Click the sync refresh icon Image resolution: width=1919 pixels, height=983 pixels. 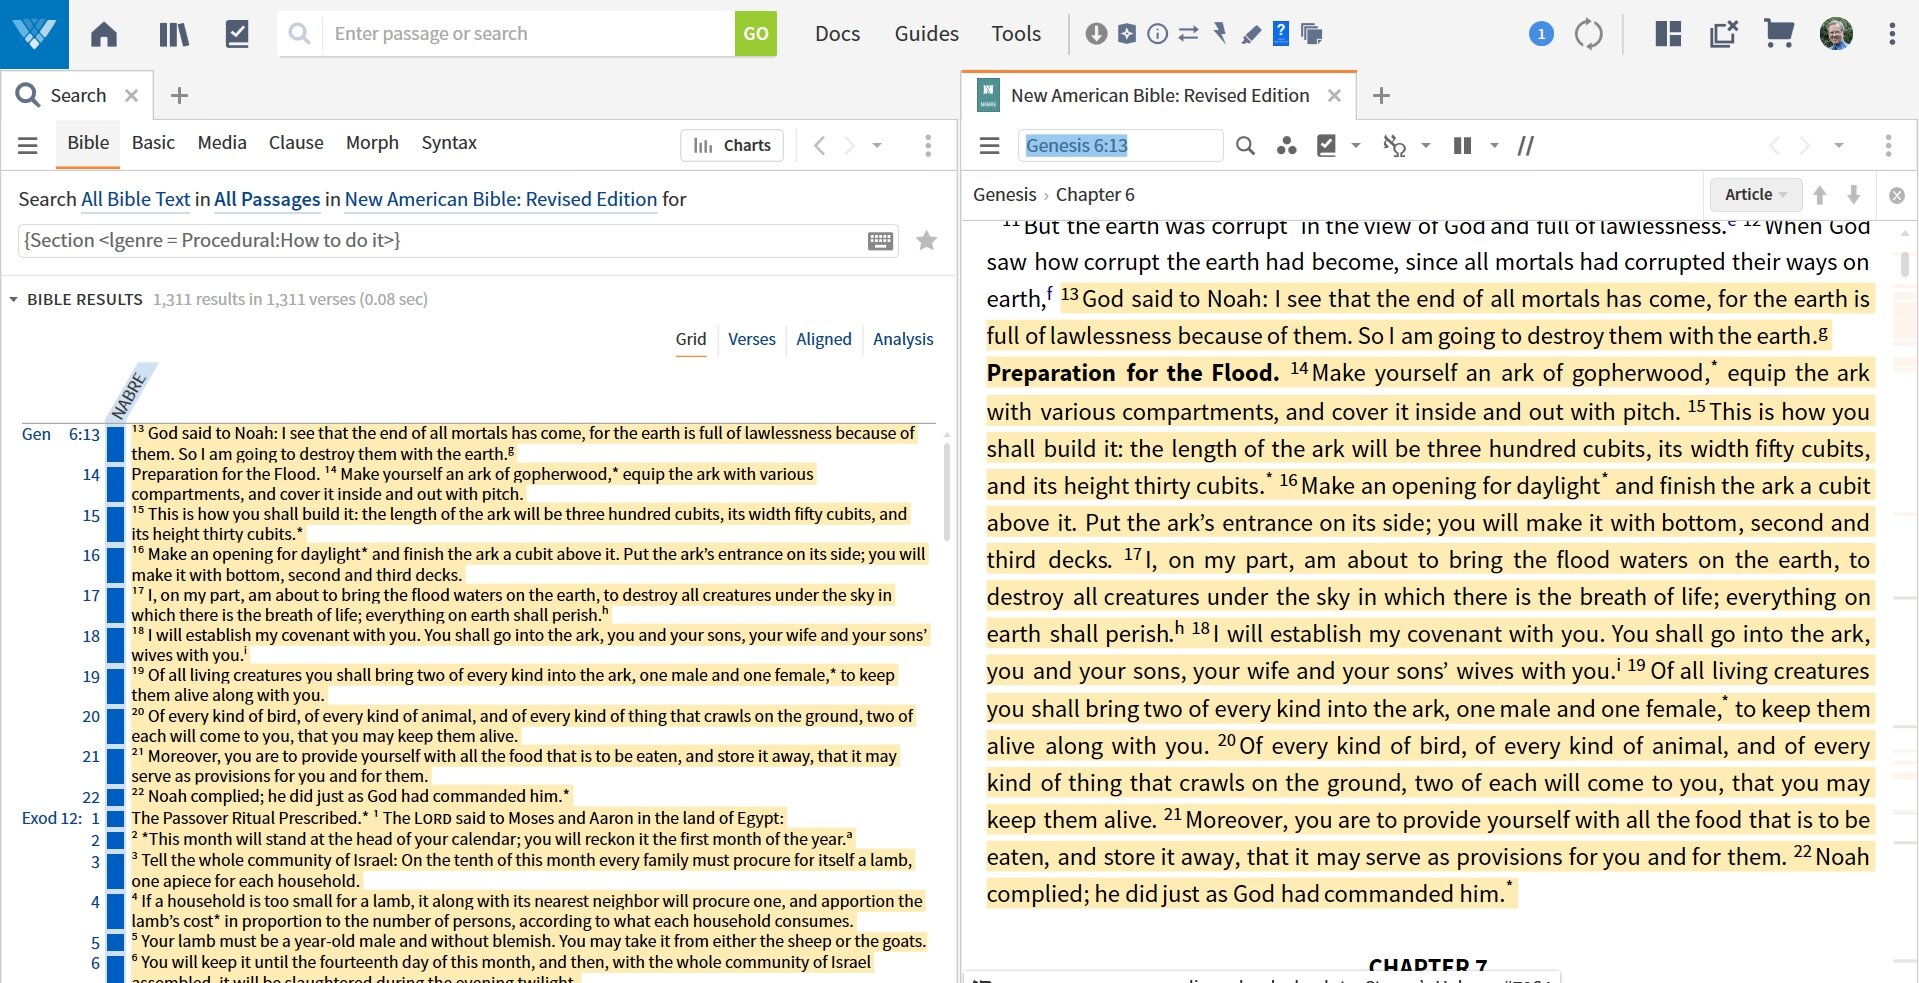[x=1588, y=34]
